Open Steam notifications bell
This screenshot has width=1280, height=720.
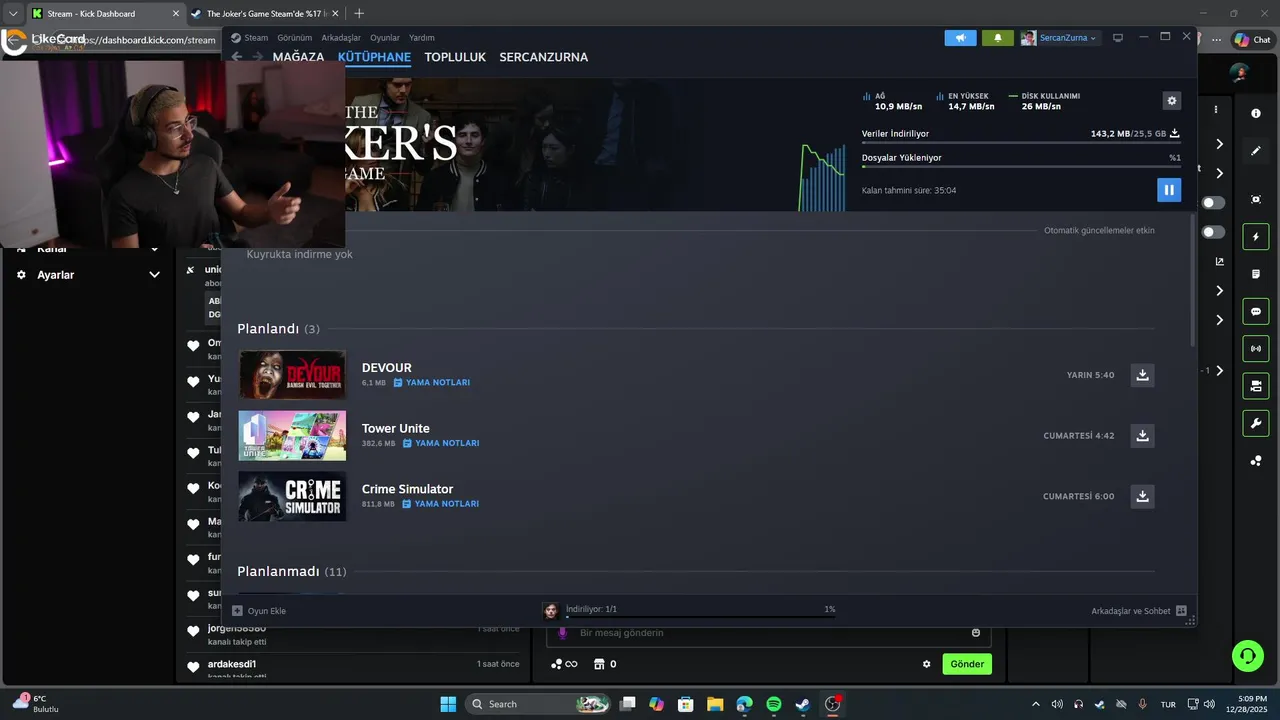tap(997, 38)
